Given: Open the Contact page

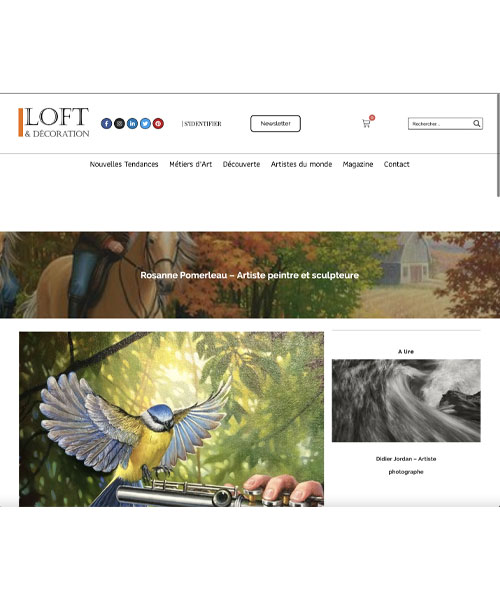Looking at the screenshot, I should [x=397, y=164].
